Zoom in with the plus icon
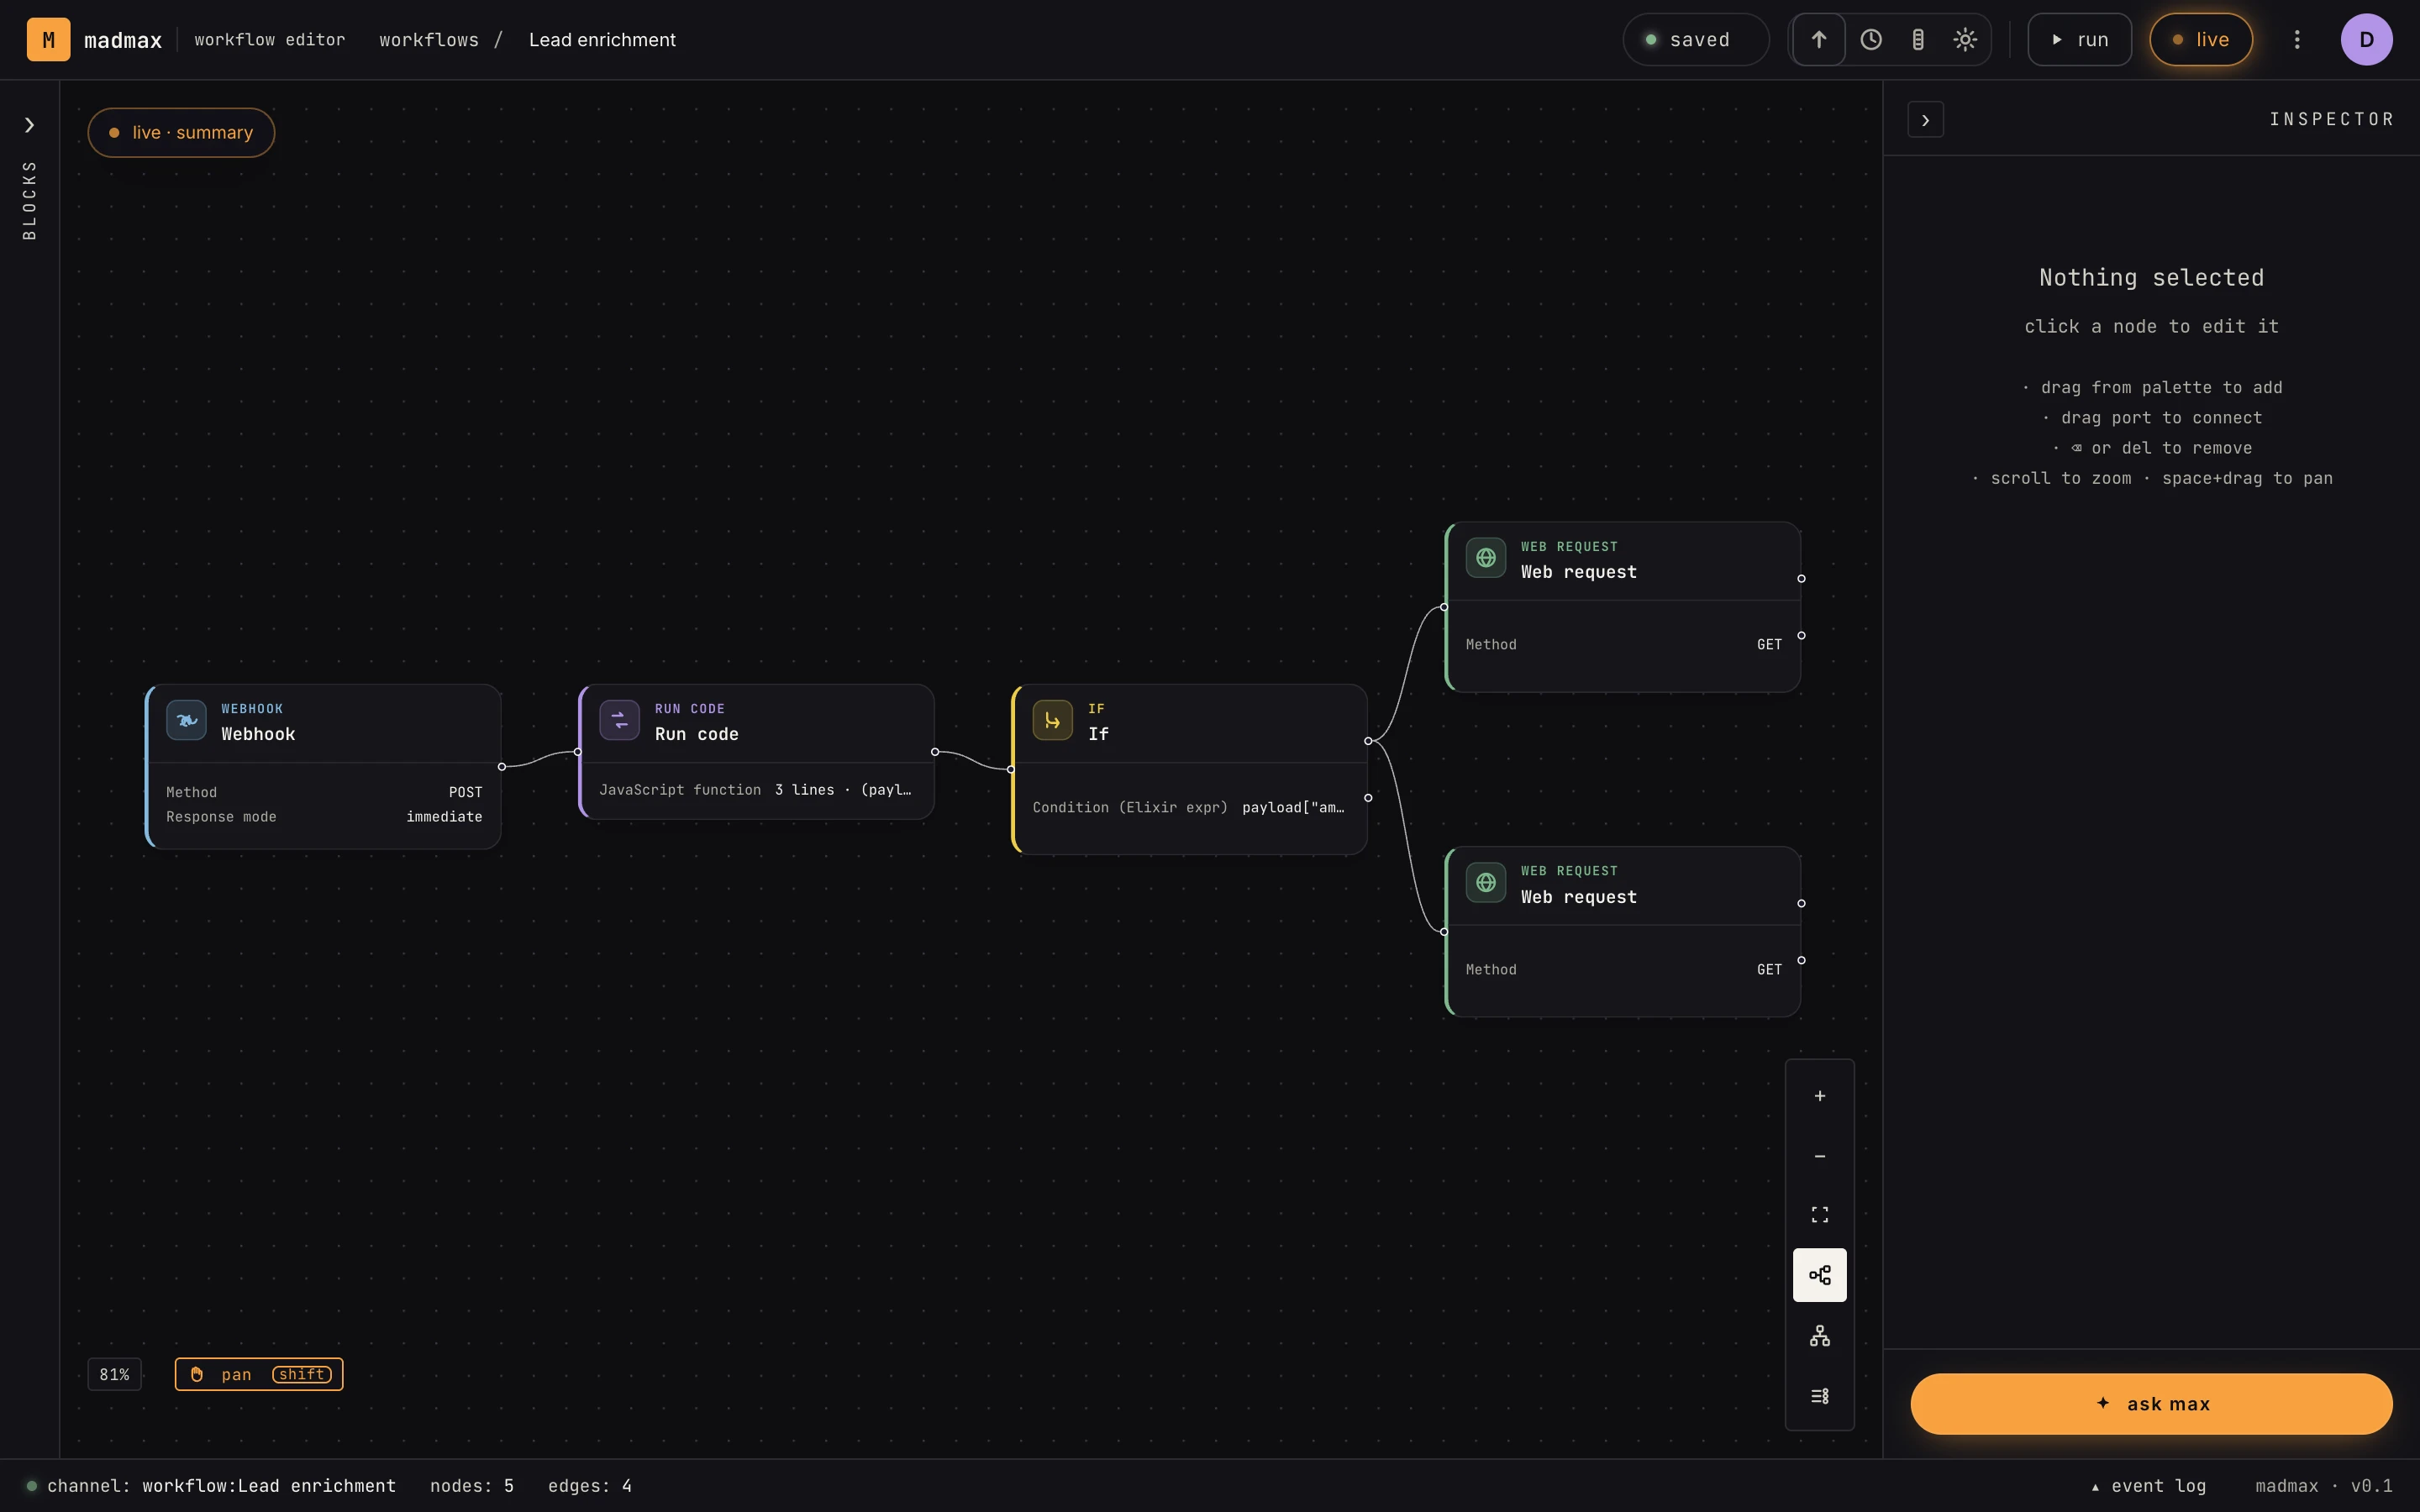The height and width of the screenshot is (1512, 2420). click(x=1820, y=1096)
